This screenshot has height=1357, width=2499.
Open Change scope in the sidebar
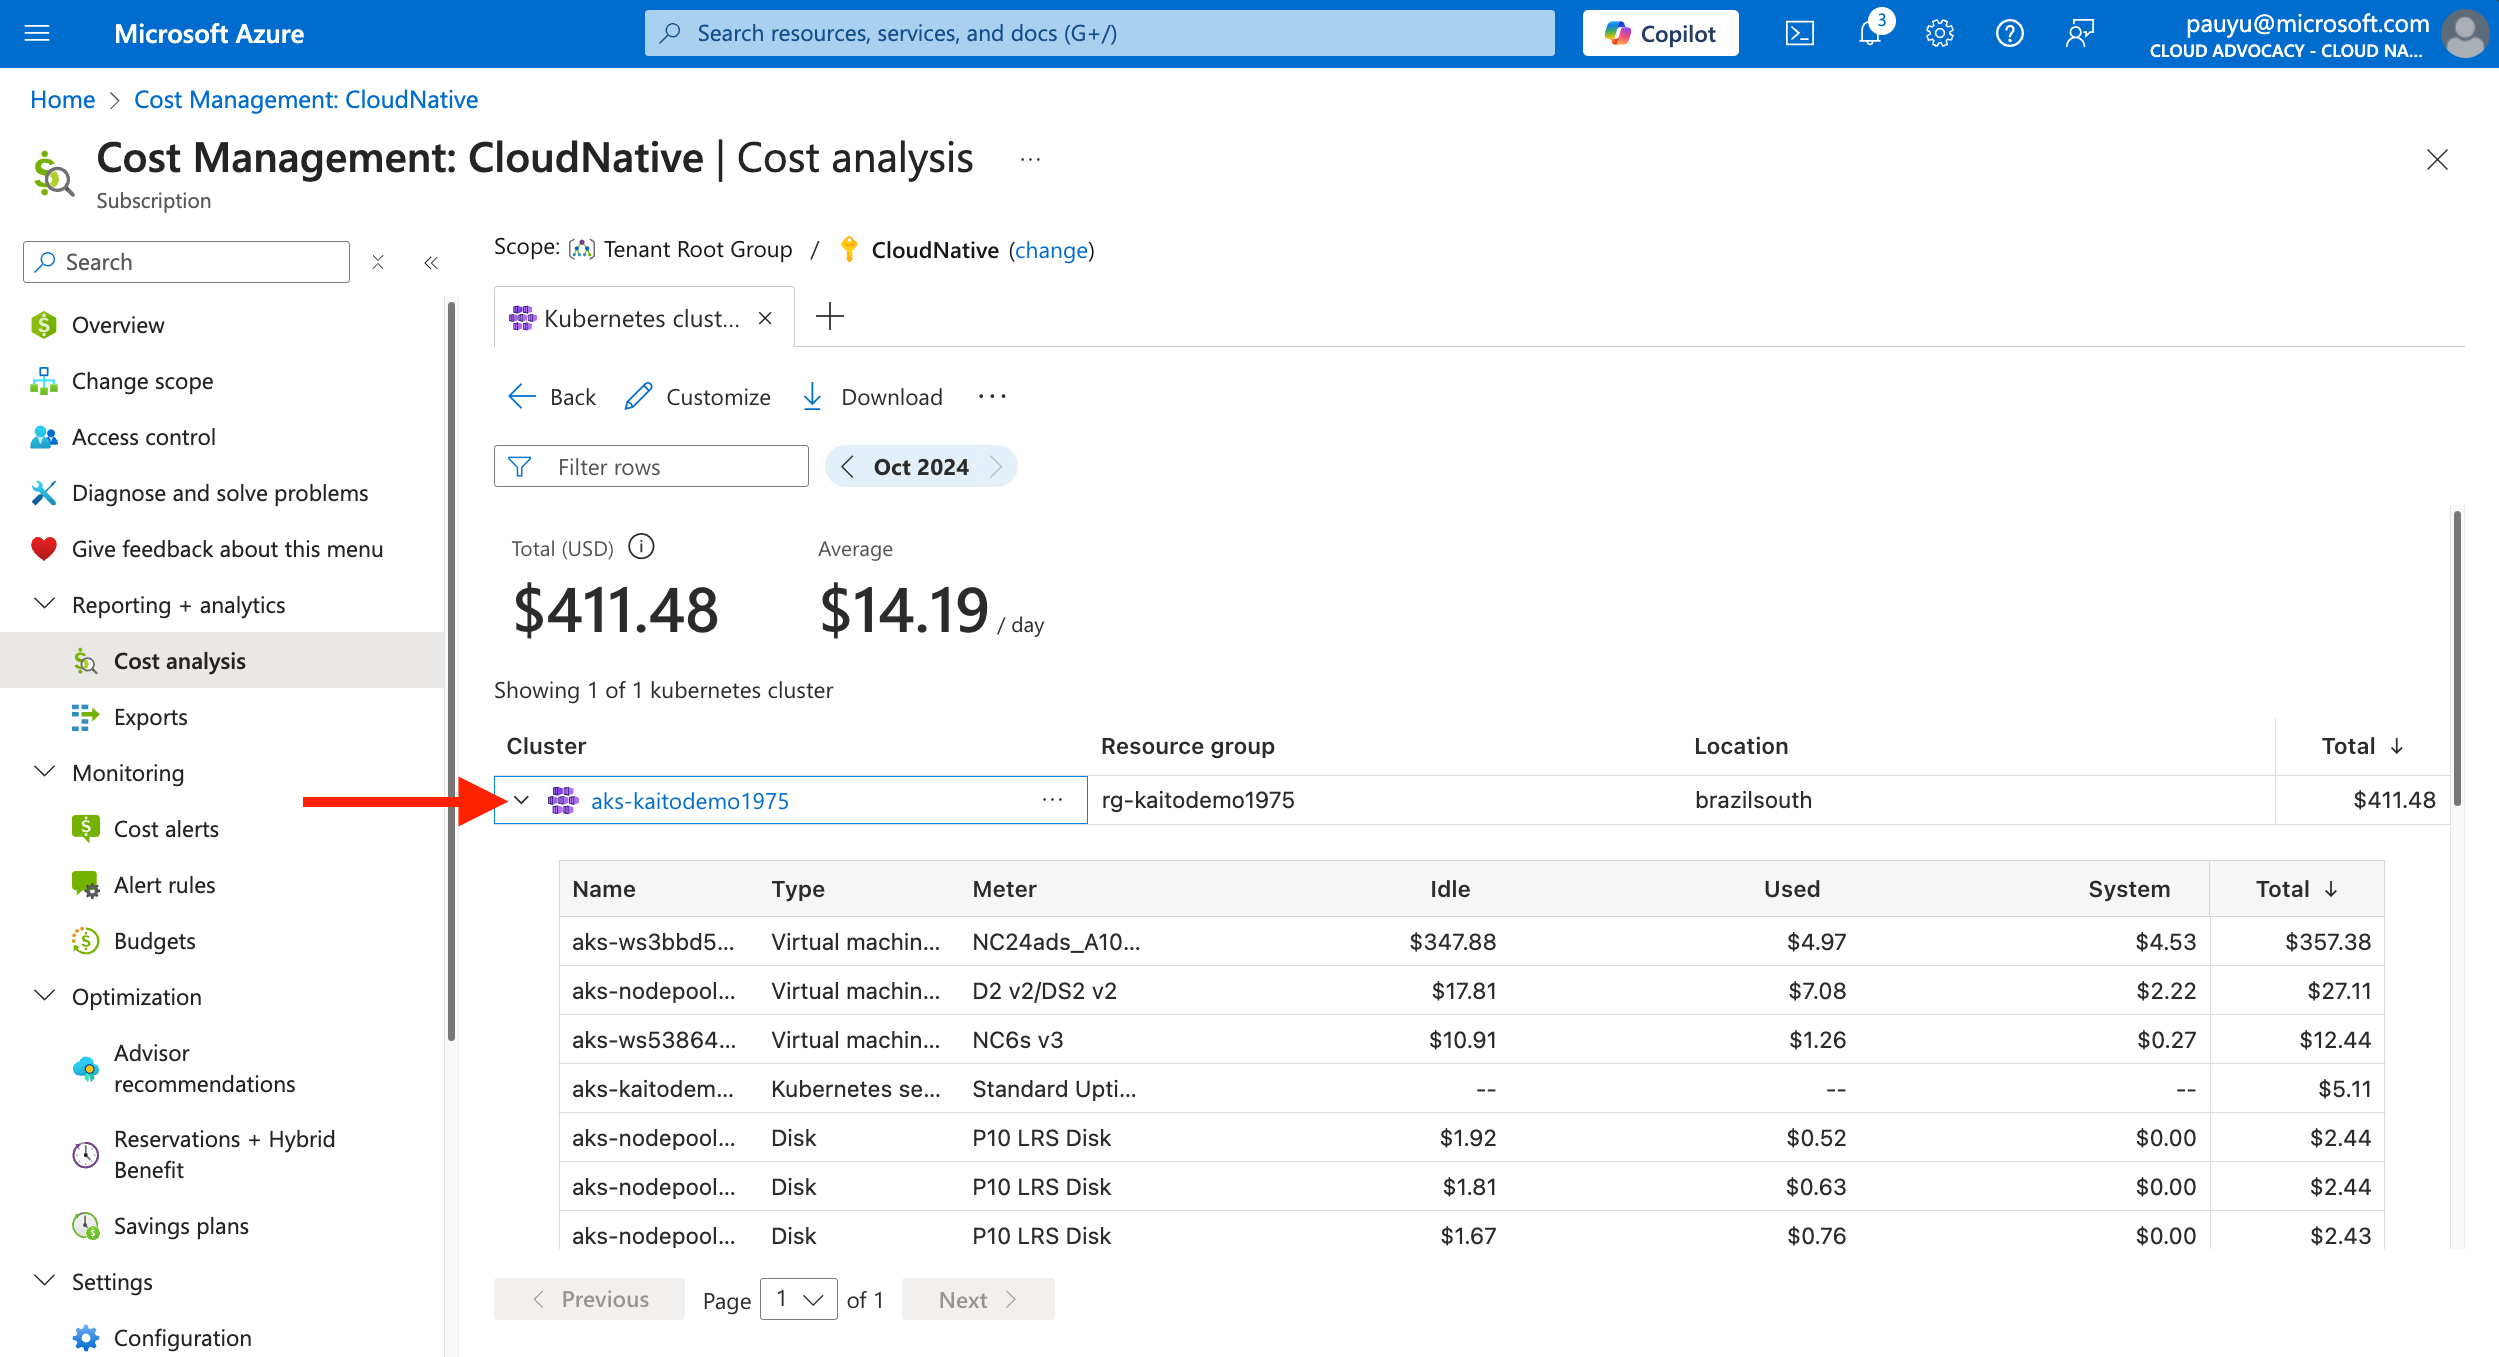222,381
